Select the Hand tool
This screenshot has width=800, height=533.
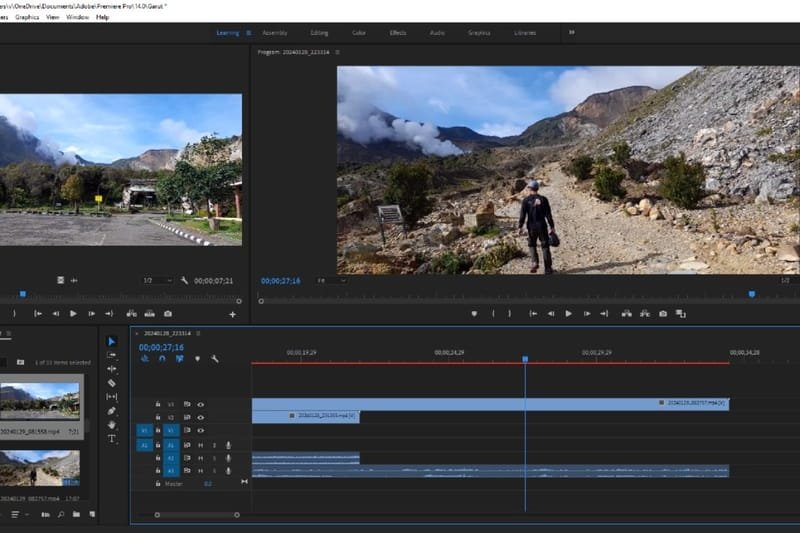112,424
